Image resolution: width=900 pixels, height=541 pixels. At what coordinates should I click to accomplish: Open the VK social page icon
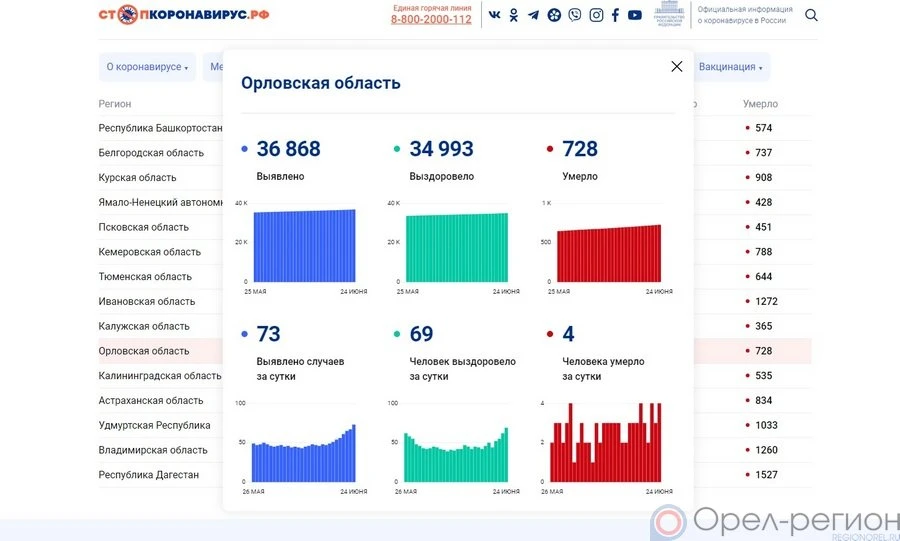[494, 15]
